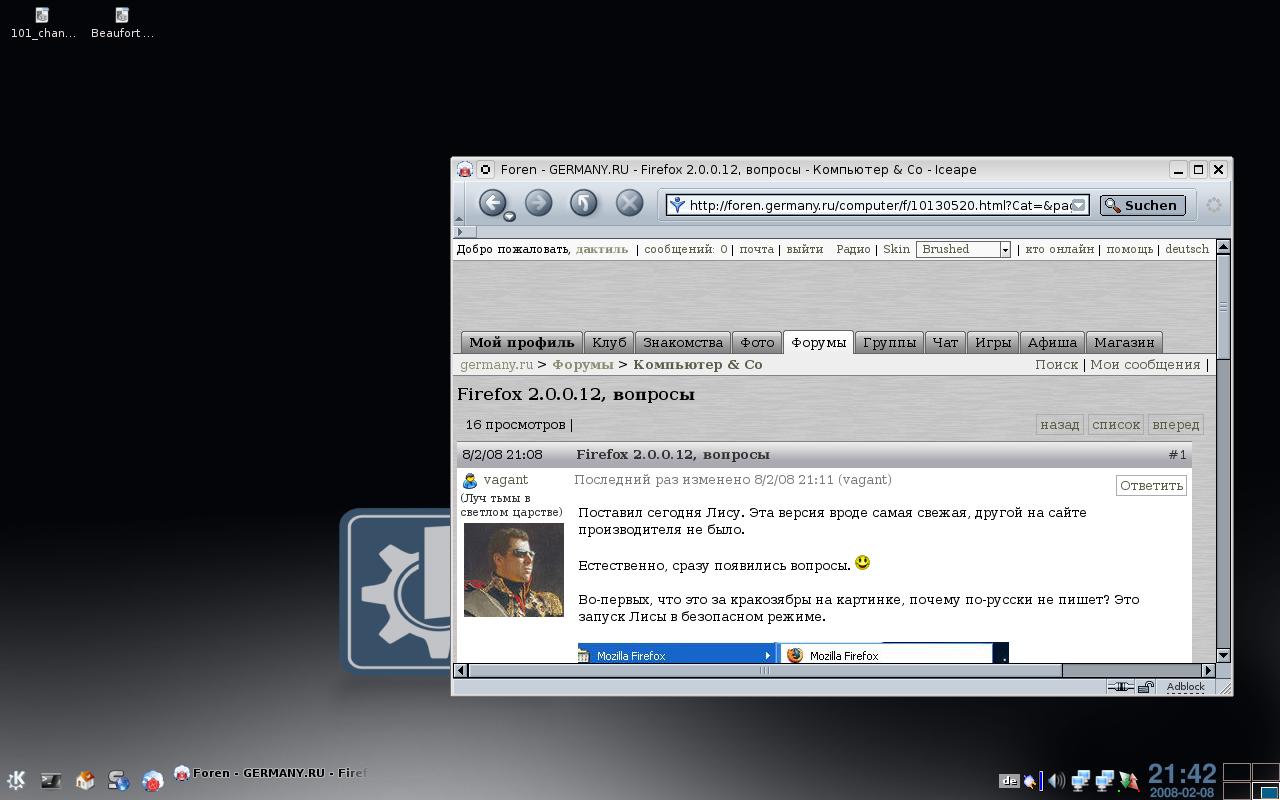This screenshot has width=1280, height=800.
Task: Toggle the sticky pin button in titlebar
Action: 485,169
